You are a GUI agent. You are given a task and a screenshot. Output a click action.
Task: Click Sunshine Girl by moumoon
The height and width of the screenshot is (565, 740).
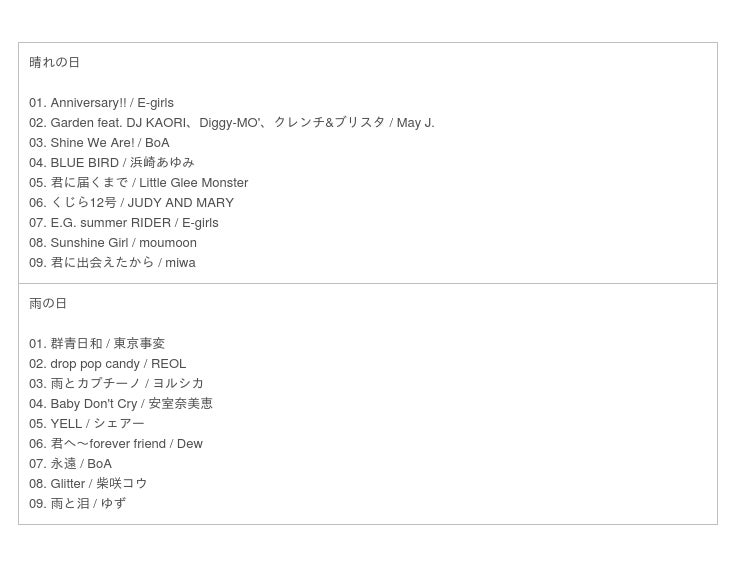(x=113, y=243)
